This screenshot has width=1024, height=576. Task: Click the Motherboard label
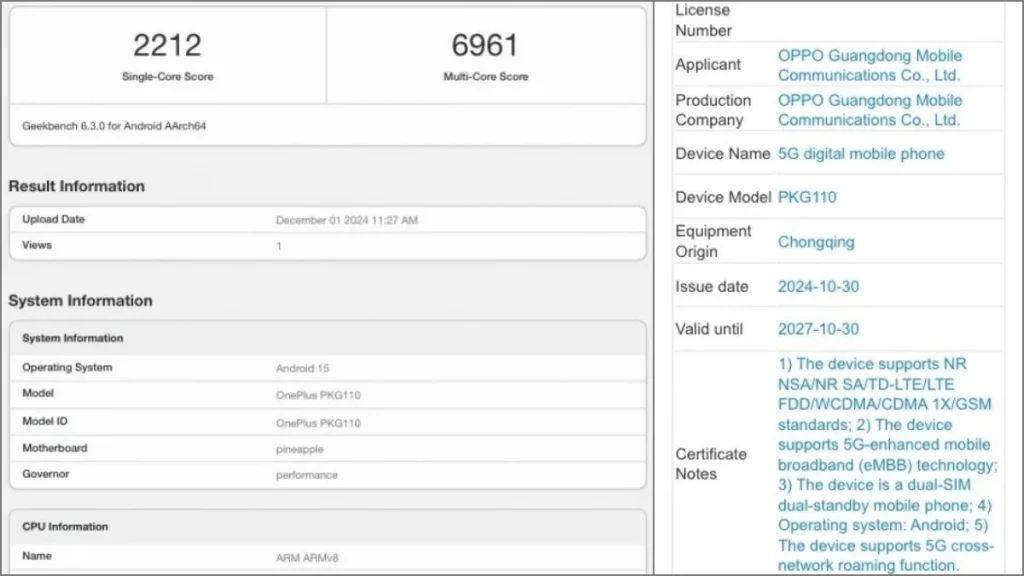point(54,448)
